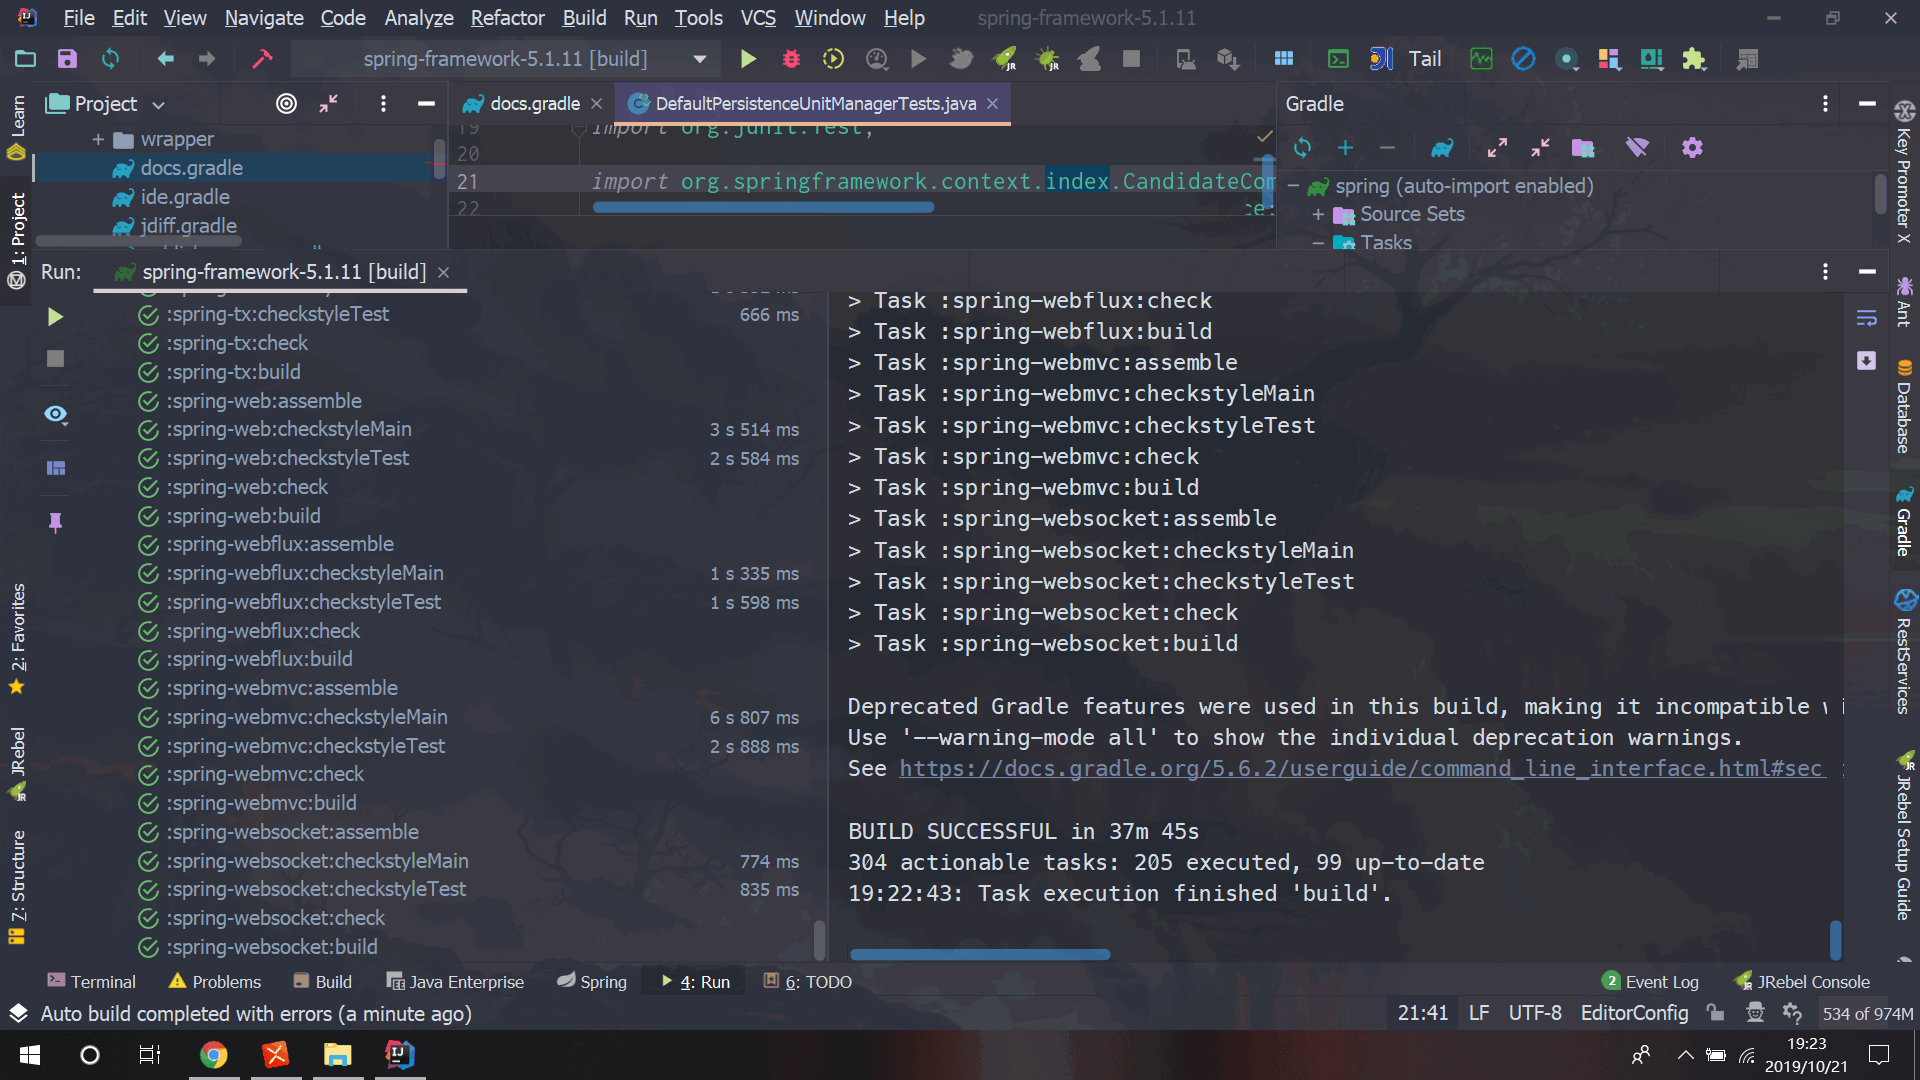The image size is (1920, 1080).
Task: Click the console horizontal scrollbar
Action: pyautogui.click(x=979, y=954)
